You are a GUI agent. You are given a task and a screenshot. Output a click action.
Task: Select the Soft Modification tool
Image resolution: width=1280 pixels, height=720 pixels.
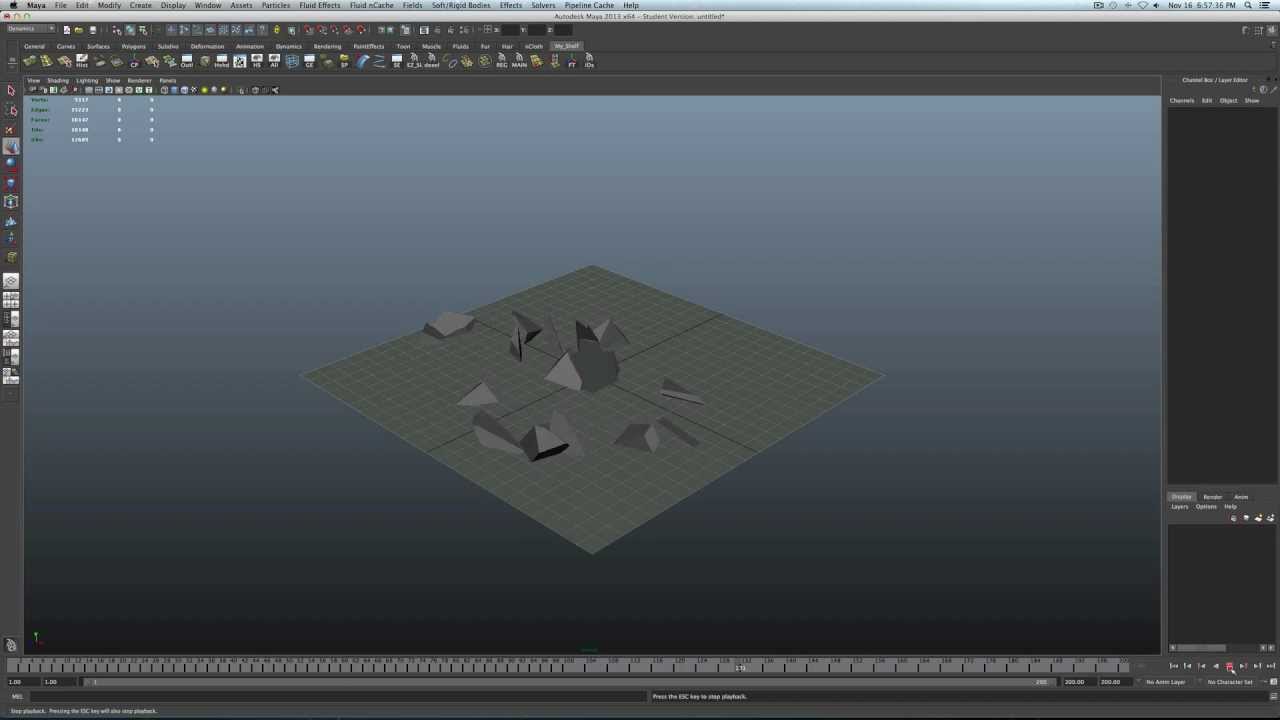click(11, 221)
